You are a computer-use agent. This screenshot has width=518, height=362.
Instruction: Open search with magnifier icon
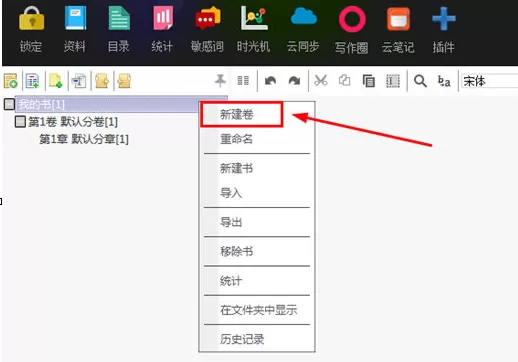[x=420, y=81]
